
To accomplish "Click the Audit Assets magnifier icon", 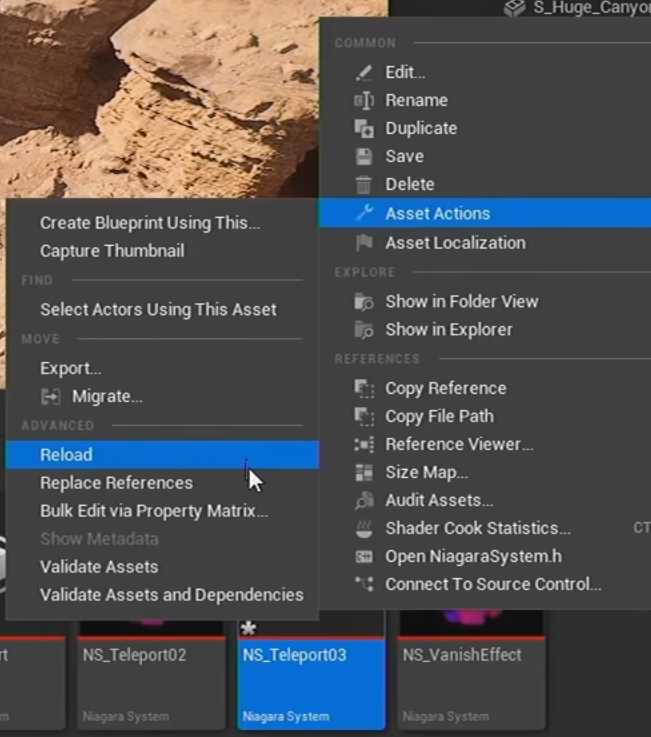I will [x=364, y=501].
